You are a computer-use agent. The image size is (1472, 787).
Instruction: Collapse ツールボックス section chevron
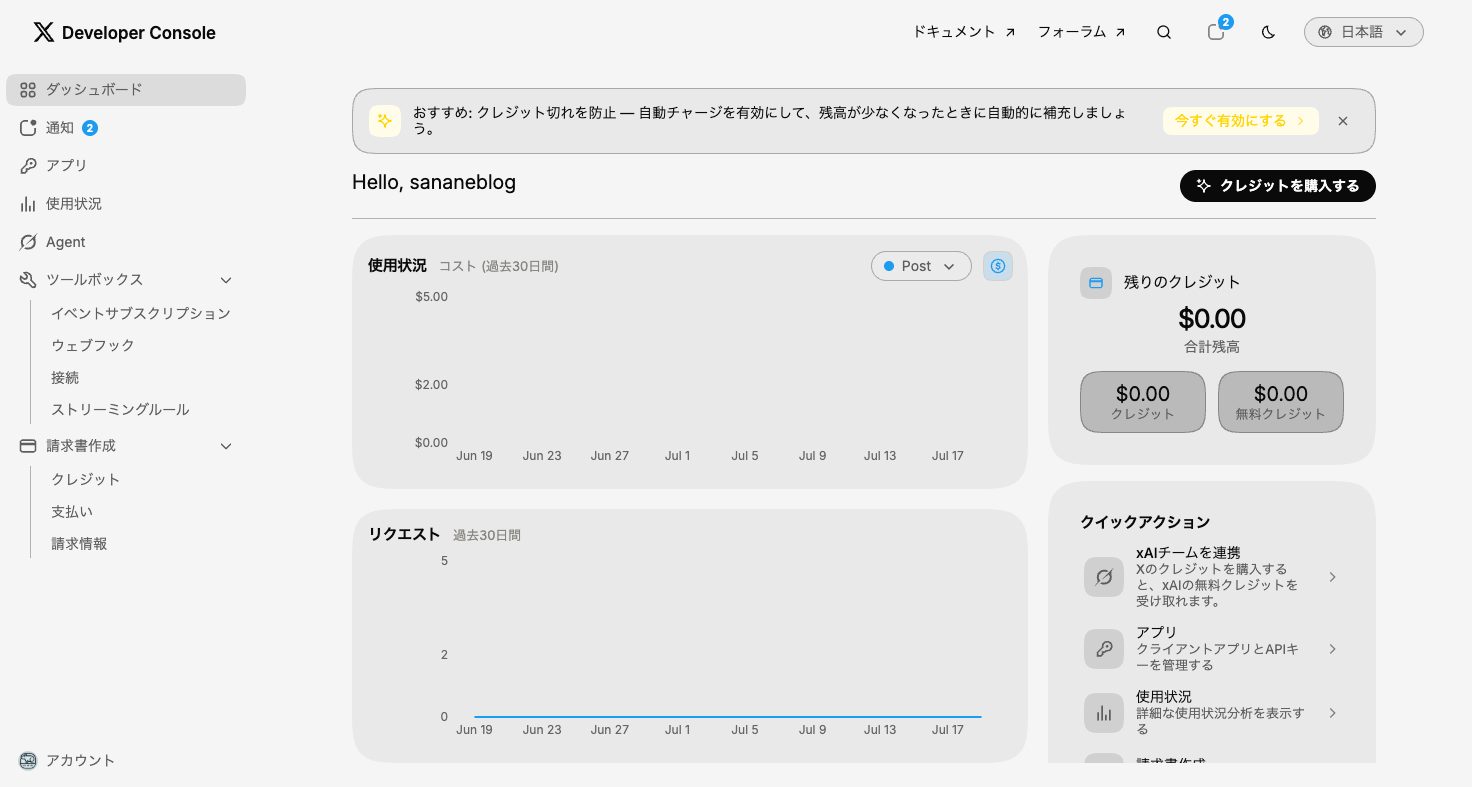226,280
